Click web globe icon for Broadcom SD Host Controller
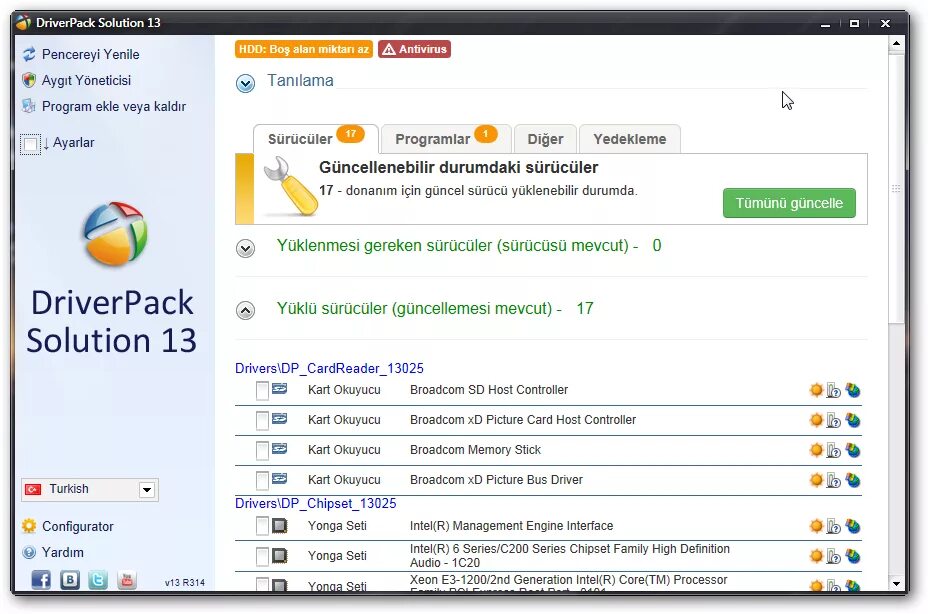This screenshot has width=928, height=614. [853, 390]
